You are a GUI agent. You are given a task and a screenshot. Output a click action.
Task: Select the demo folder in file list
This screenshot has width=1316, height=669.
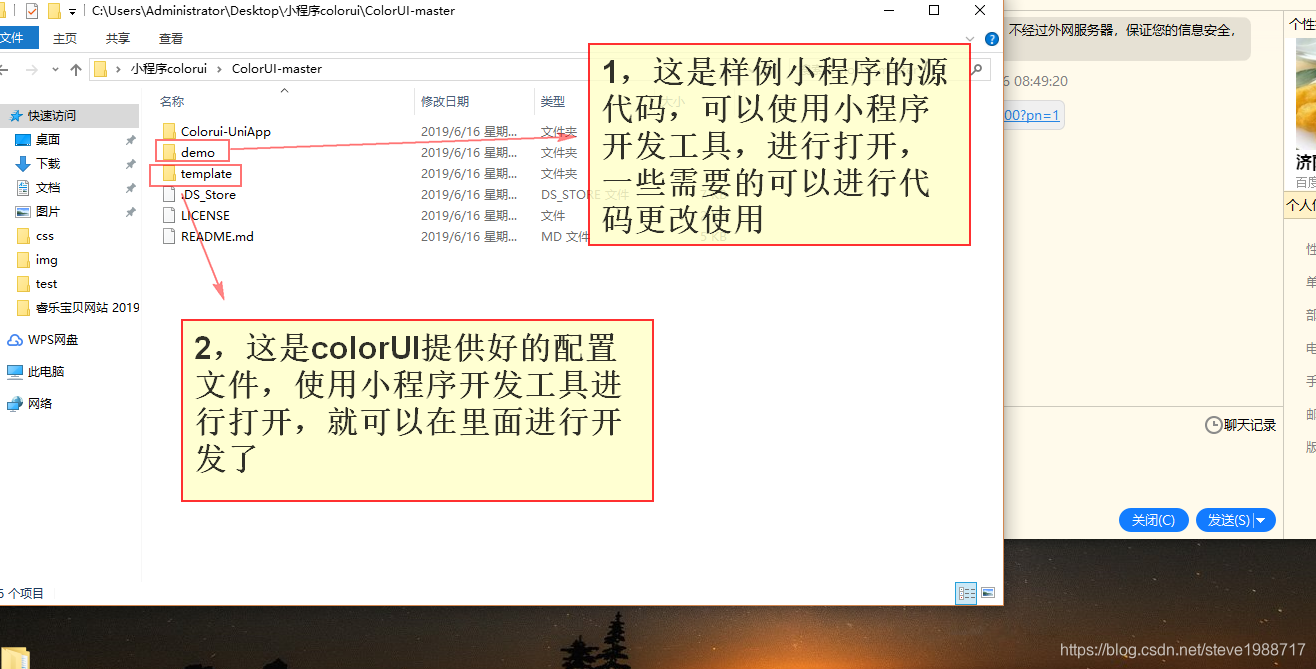click(x=198, y=152)
